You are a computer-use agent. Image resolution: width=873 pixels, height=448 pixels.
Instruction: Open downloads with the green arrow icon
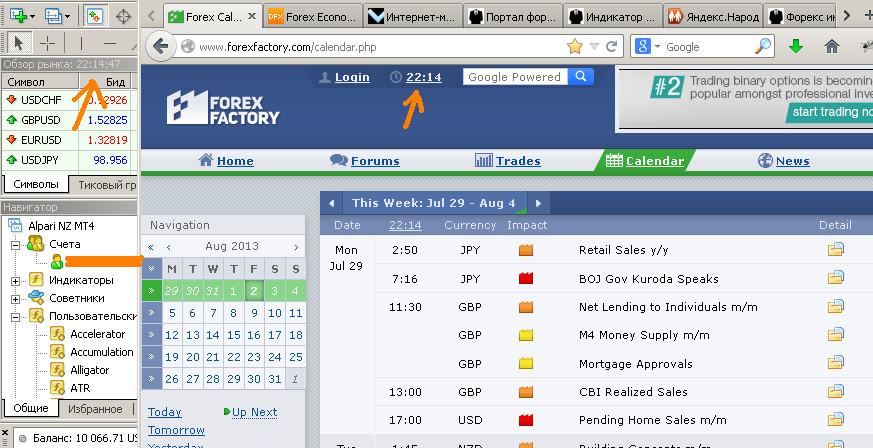point(796,47)
